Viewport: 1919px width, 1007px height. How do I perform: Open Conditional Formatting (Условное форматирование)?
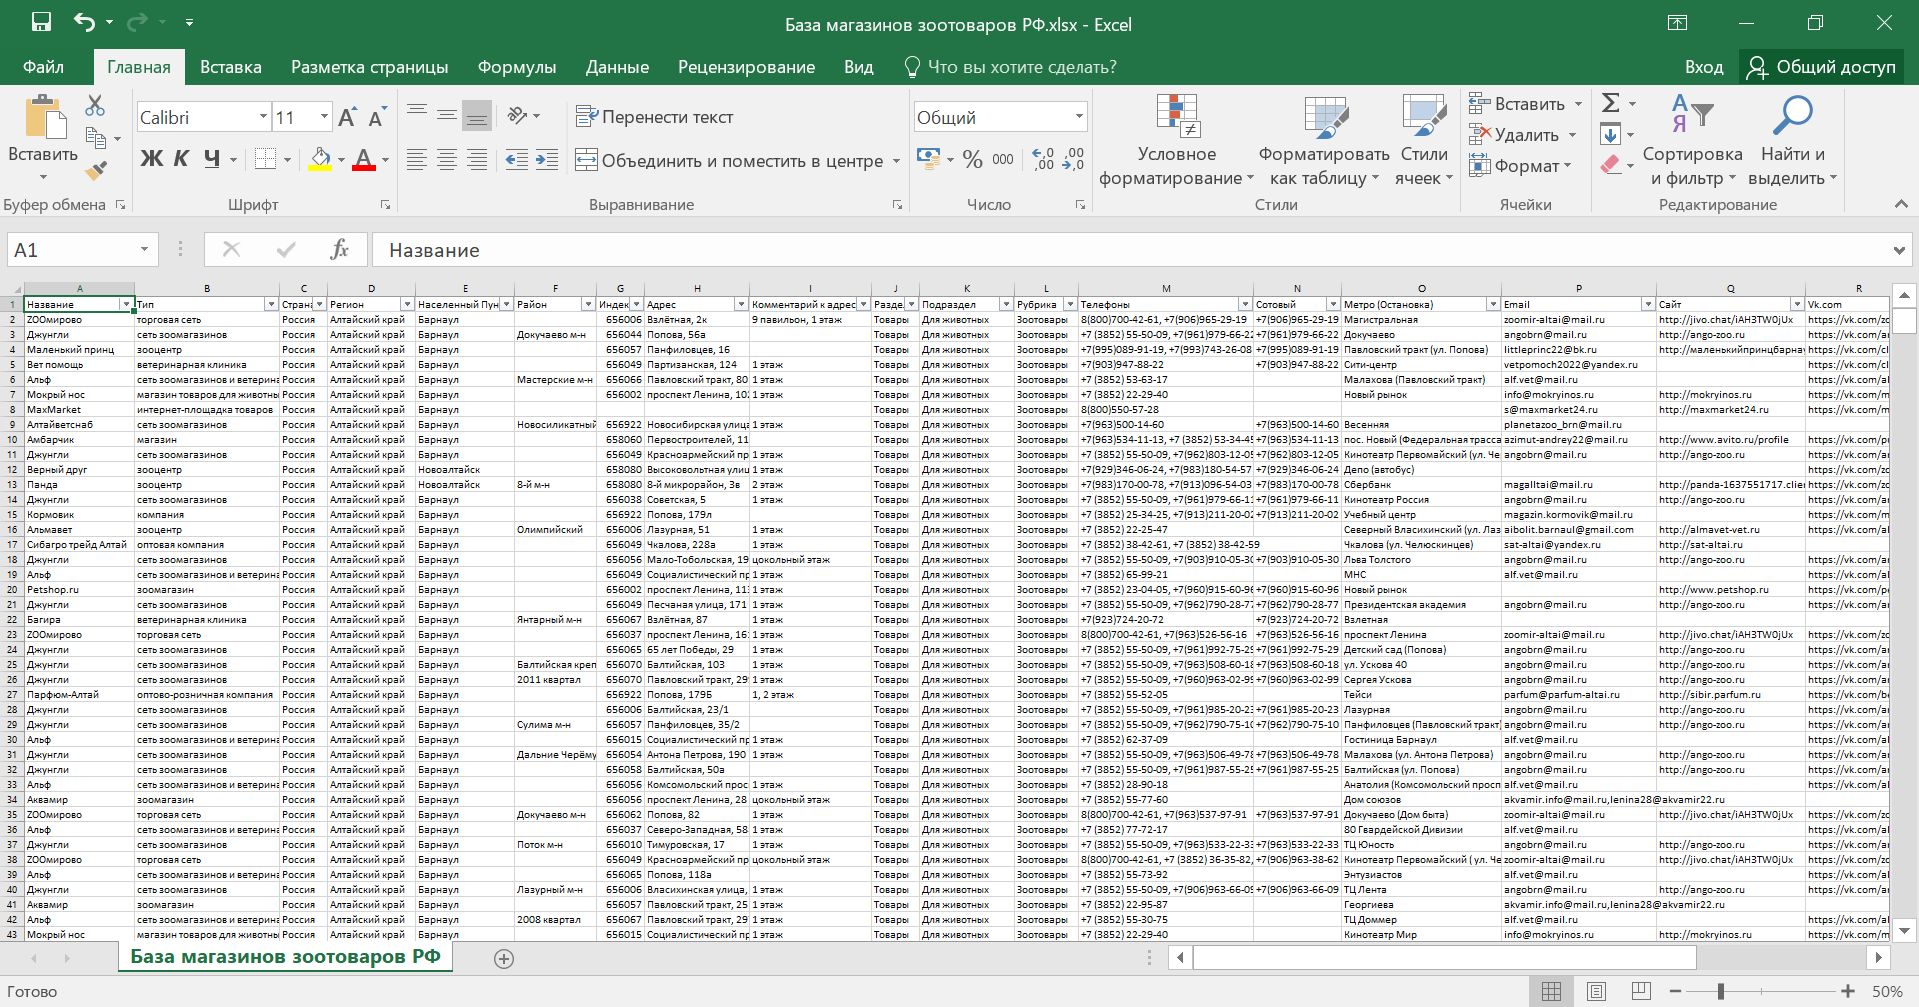1176,142
